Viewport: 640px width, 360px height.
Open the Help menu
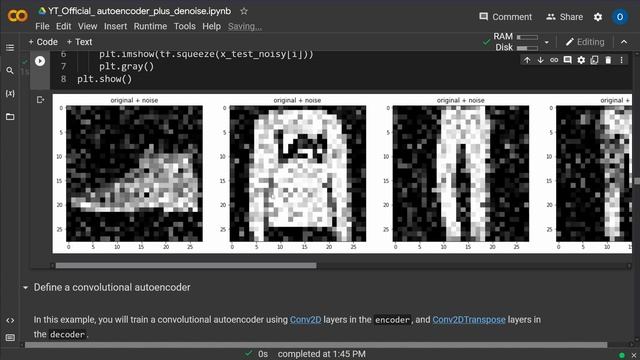[211, 27]
